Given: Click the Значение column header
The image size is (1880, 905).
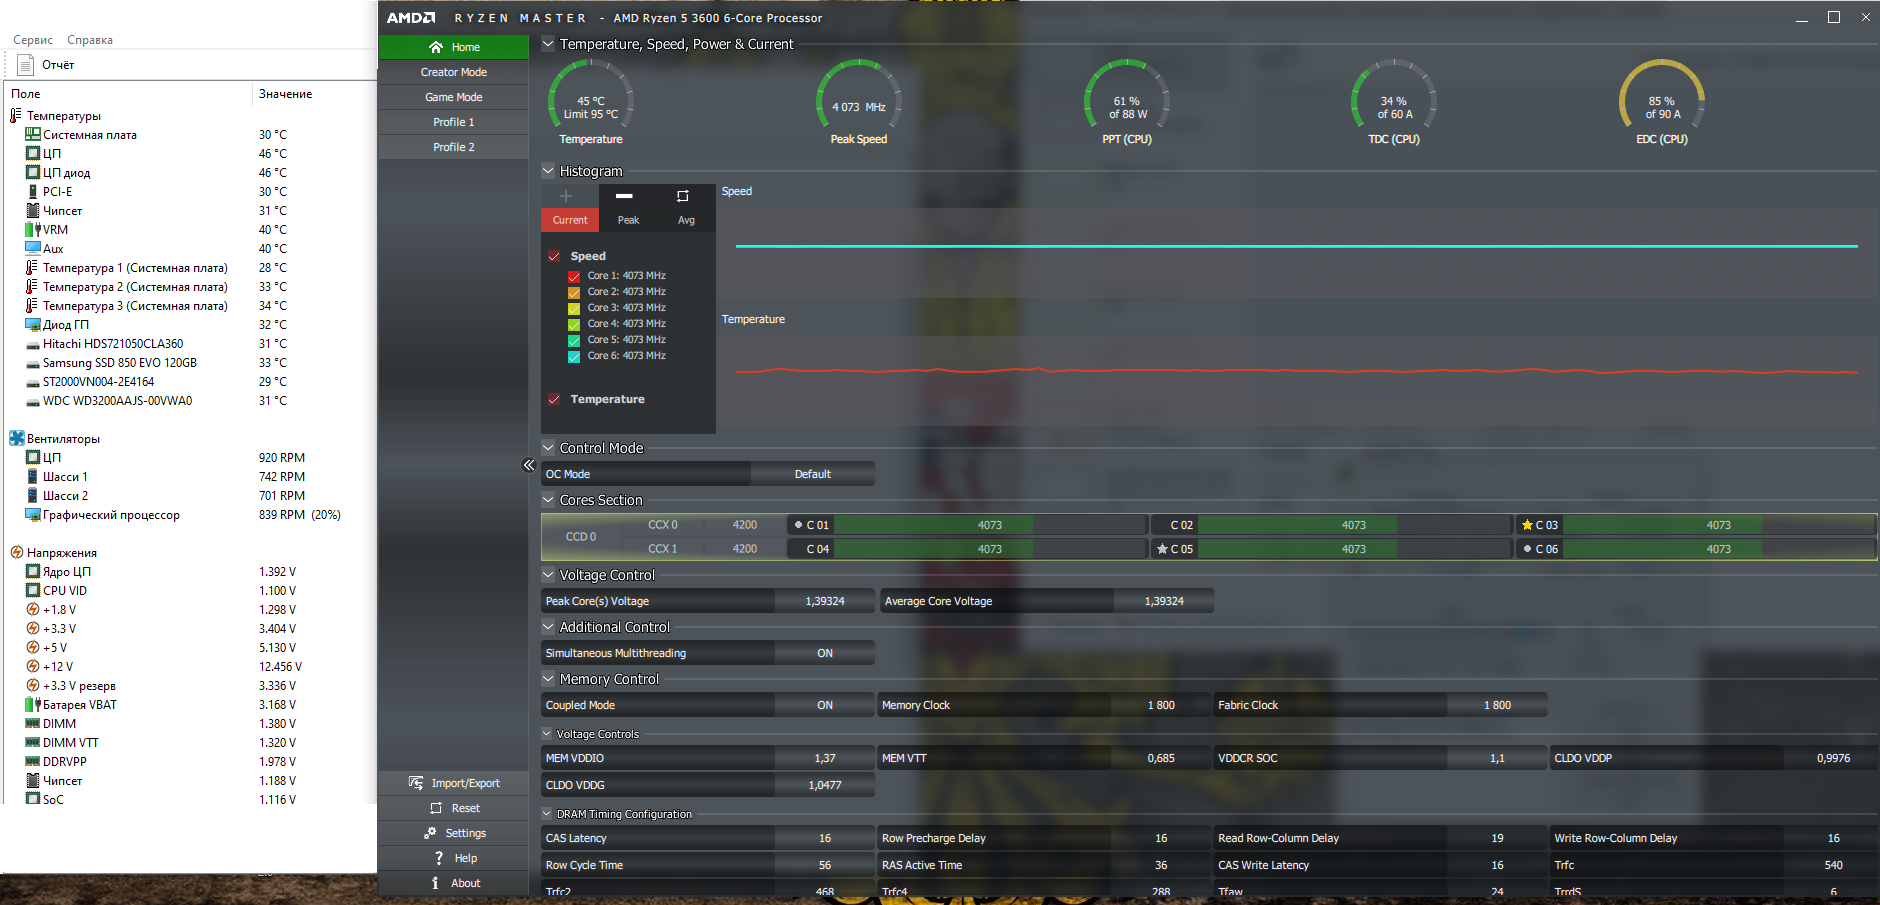Looking at the screenshot, I should 314,94.
